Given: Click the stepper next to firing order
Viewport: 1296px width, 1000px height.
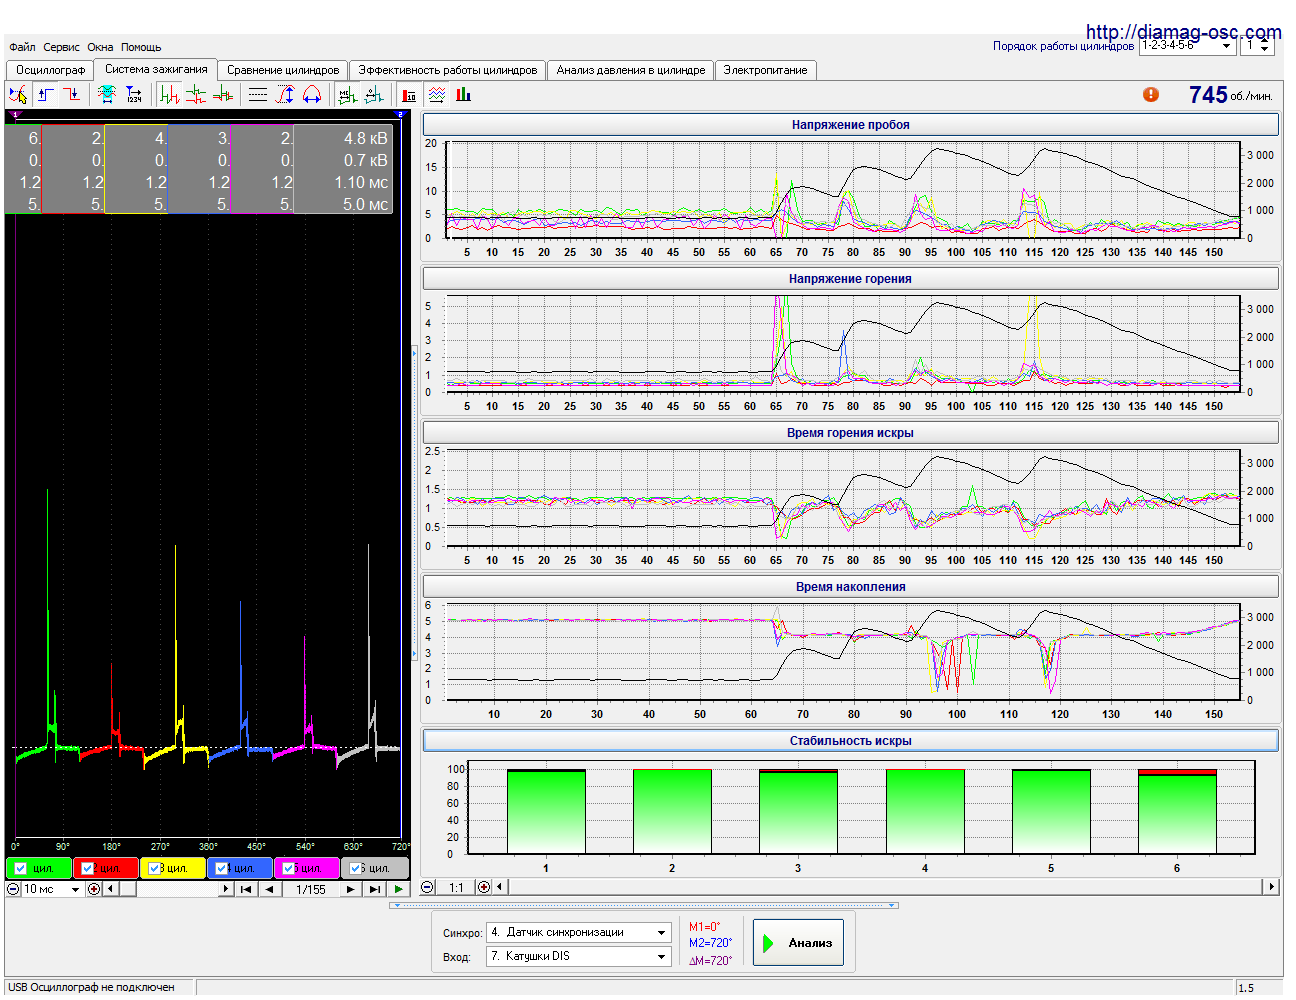Looking at the screenshot, I should [x=1264, y=46].
